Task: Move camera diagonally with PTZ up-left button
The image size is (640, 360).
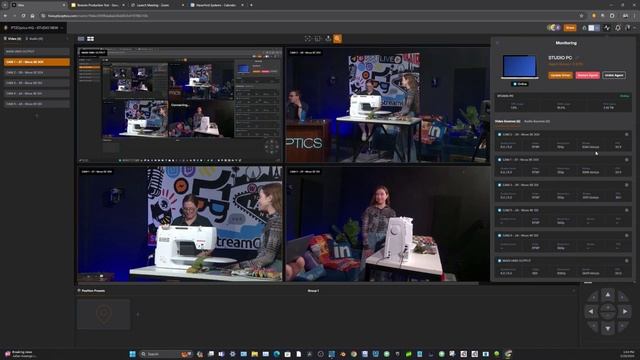Action: click(x=594, y=298)
